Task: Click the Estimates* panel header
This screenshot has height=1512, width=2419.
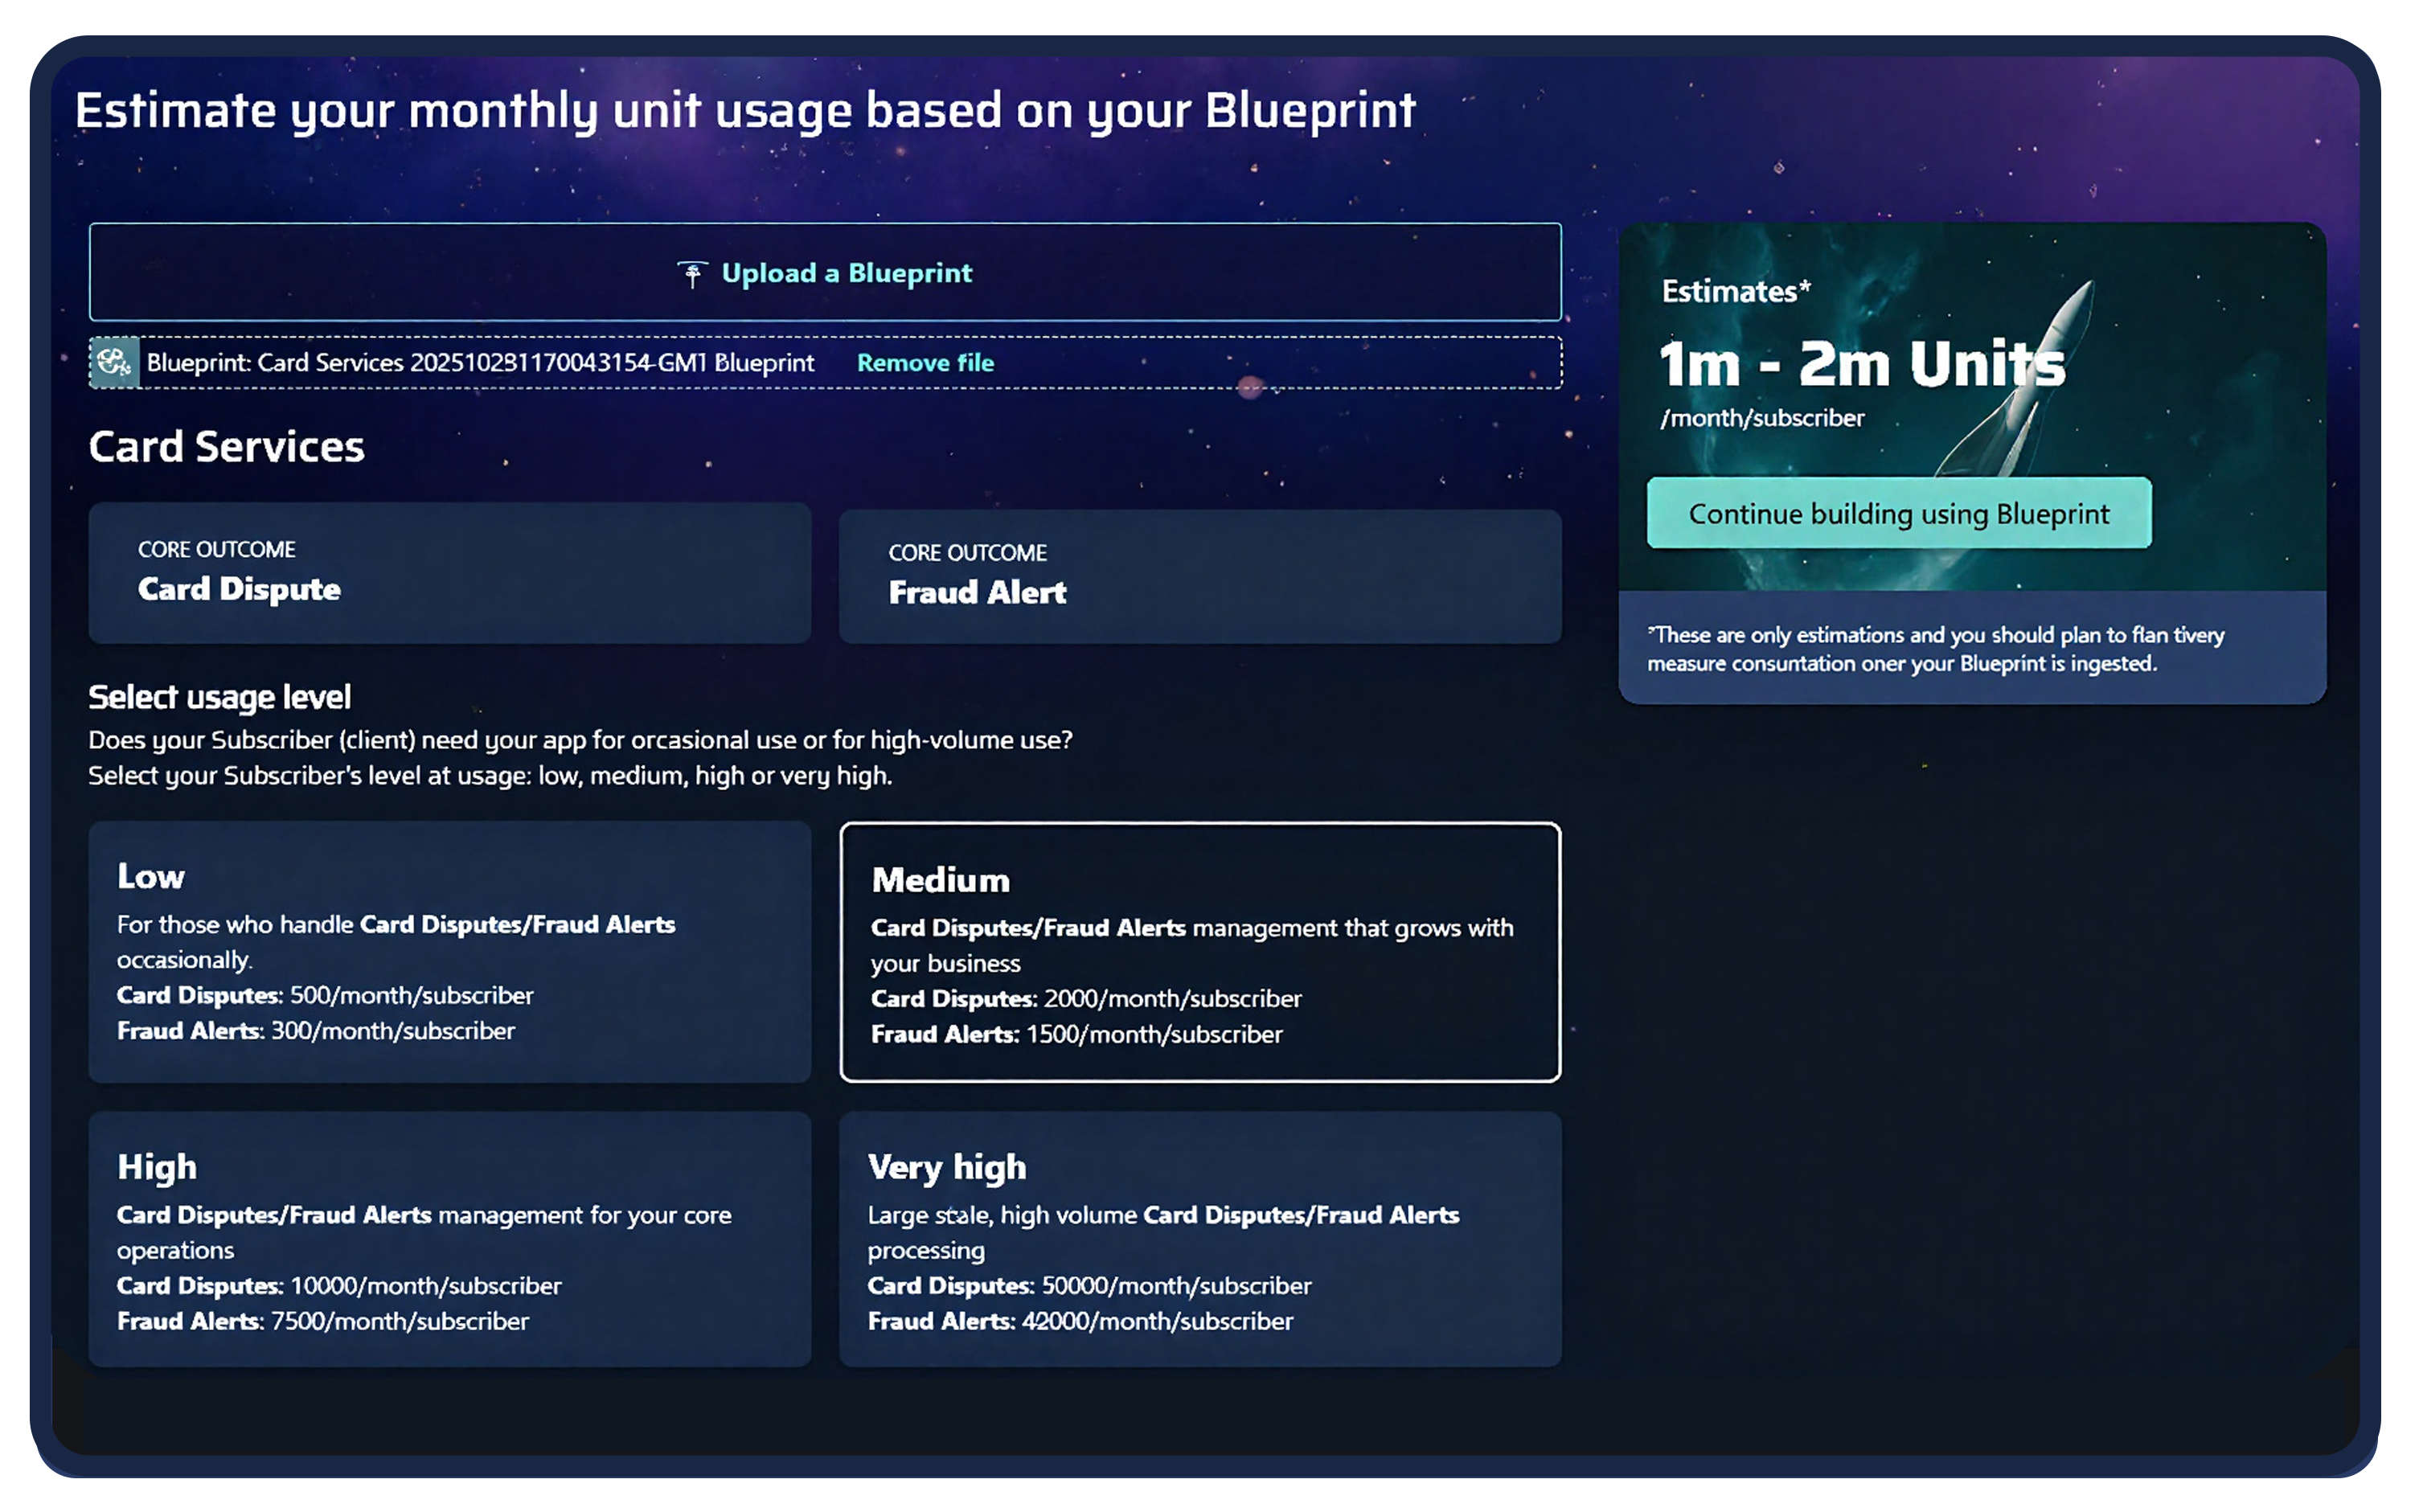Action: click(1733, 291)
